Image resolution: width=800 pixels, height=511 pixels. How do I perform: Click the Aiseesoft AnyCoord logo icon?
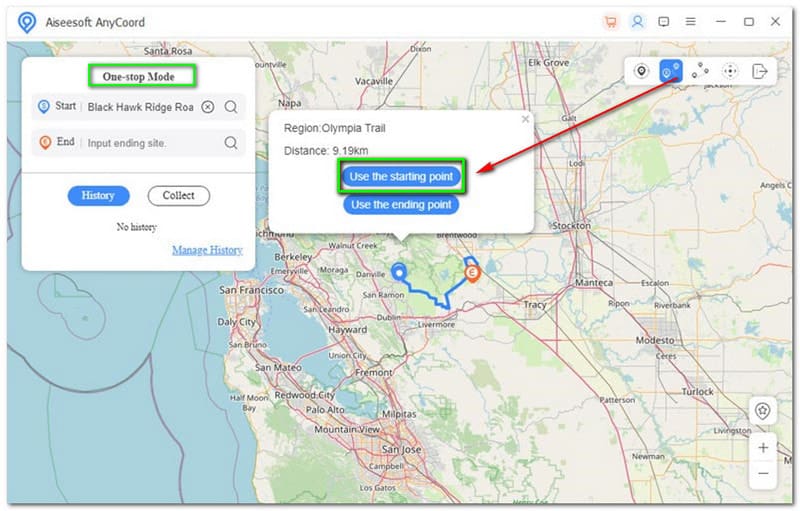tap(27, 22)
